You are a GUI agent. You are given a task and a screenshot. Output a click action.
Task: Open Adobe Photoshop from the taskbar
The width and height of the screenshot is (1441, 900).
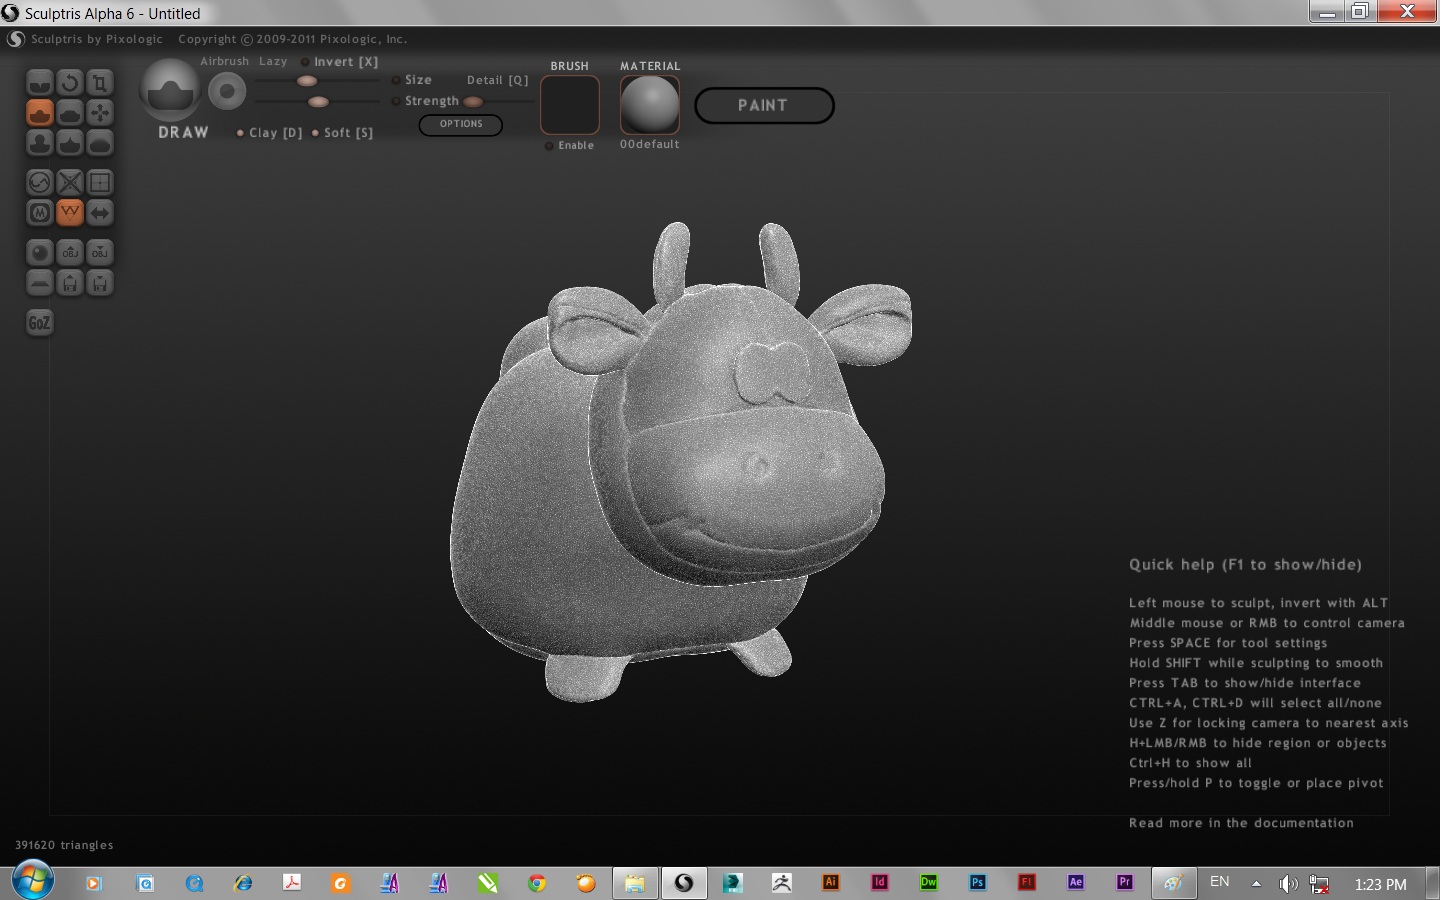(978, 882)
